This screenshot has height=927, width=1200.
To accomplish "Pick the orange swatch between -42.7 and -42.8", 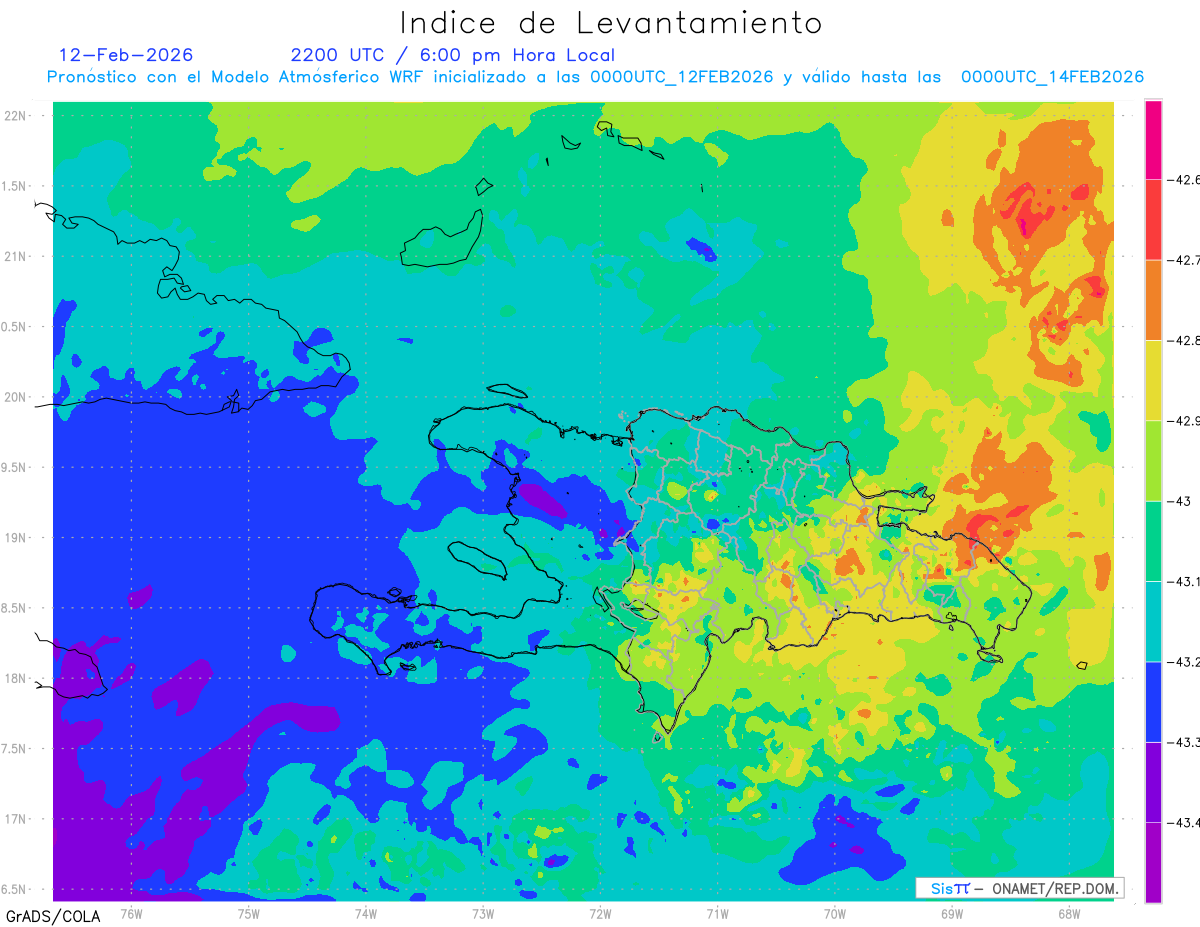I will tap(1153, 300).
